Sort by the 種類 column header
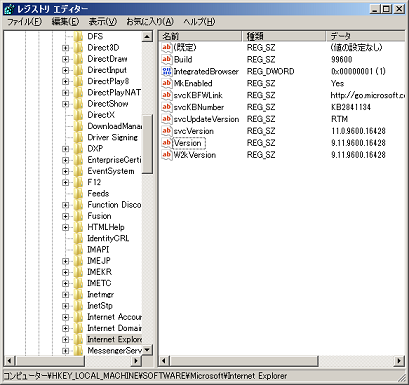 click(x=284, y=36)
